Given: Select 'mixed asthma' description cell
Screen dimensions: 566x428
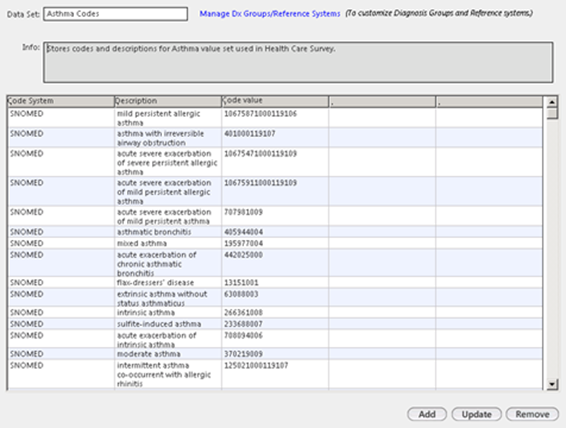Looking at the screenshot, I should 167,243.
